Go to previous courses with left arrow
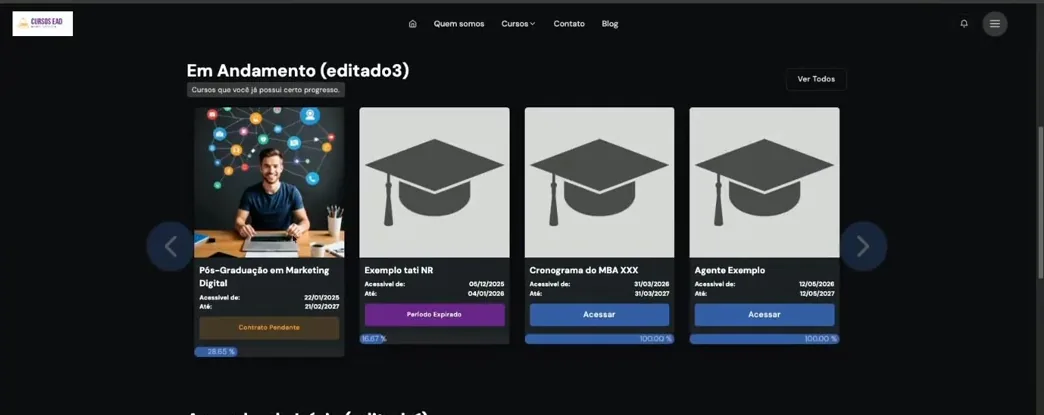1044x415 pixels. [x=170, y=246]
